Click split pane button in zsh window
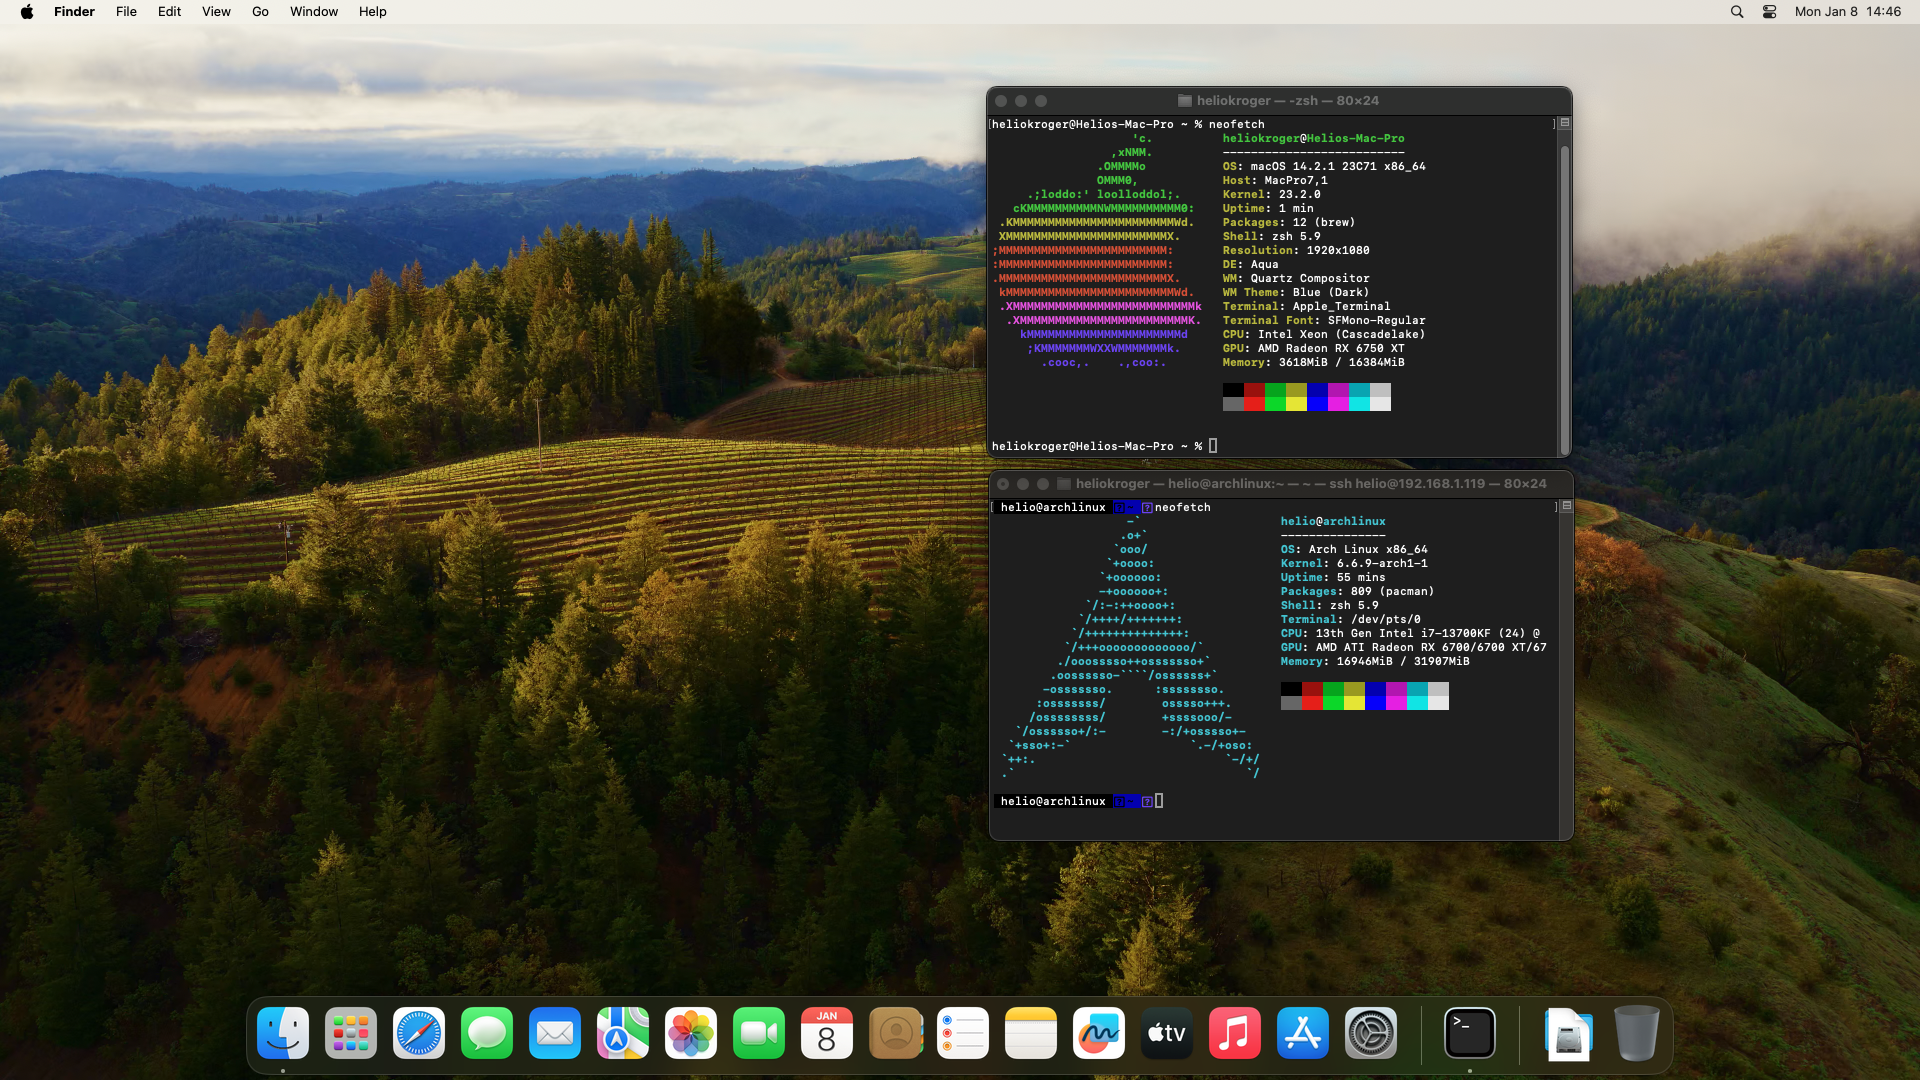 click(x=1565, y=123)
